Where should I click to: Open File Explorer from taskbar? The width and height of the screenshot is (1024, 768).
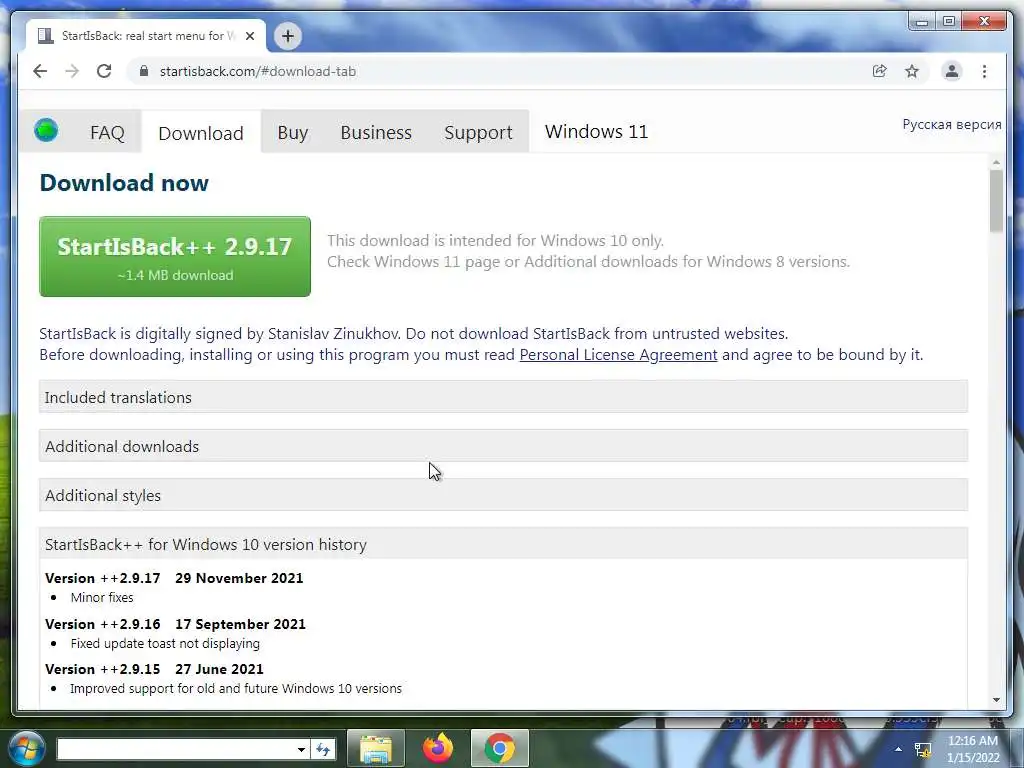pyautogui.click(x=376, y=748)
